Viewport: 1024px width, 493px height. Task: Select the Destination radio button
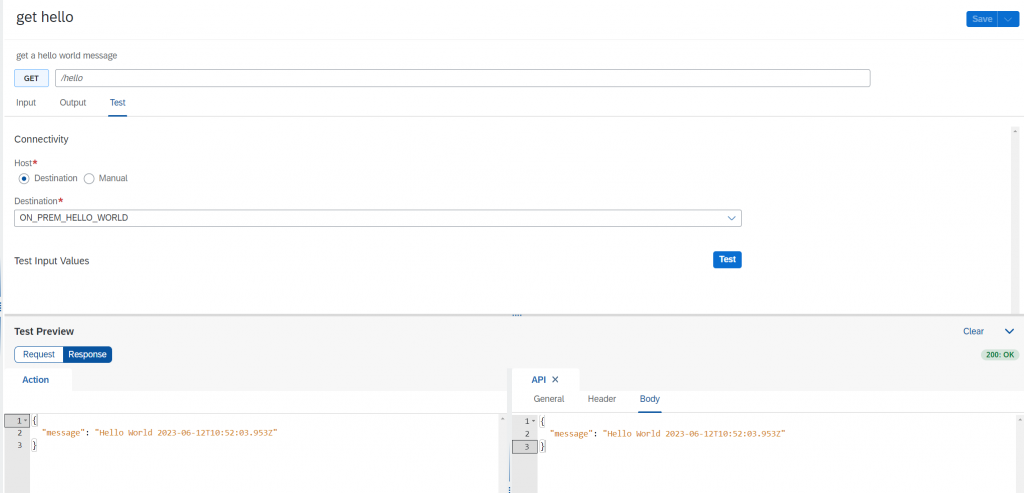click(x=24, y=178)
